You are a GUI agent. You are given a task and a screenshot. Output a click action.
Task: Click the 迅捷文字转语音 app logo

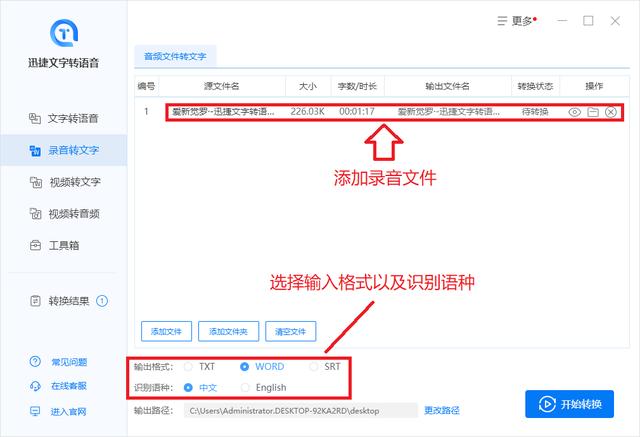pyautogui.click(x=64, y=33)
